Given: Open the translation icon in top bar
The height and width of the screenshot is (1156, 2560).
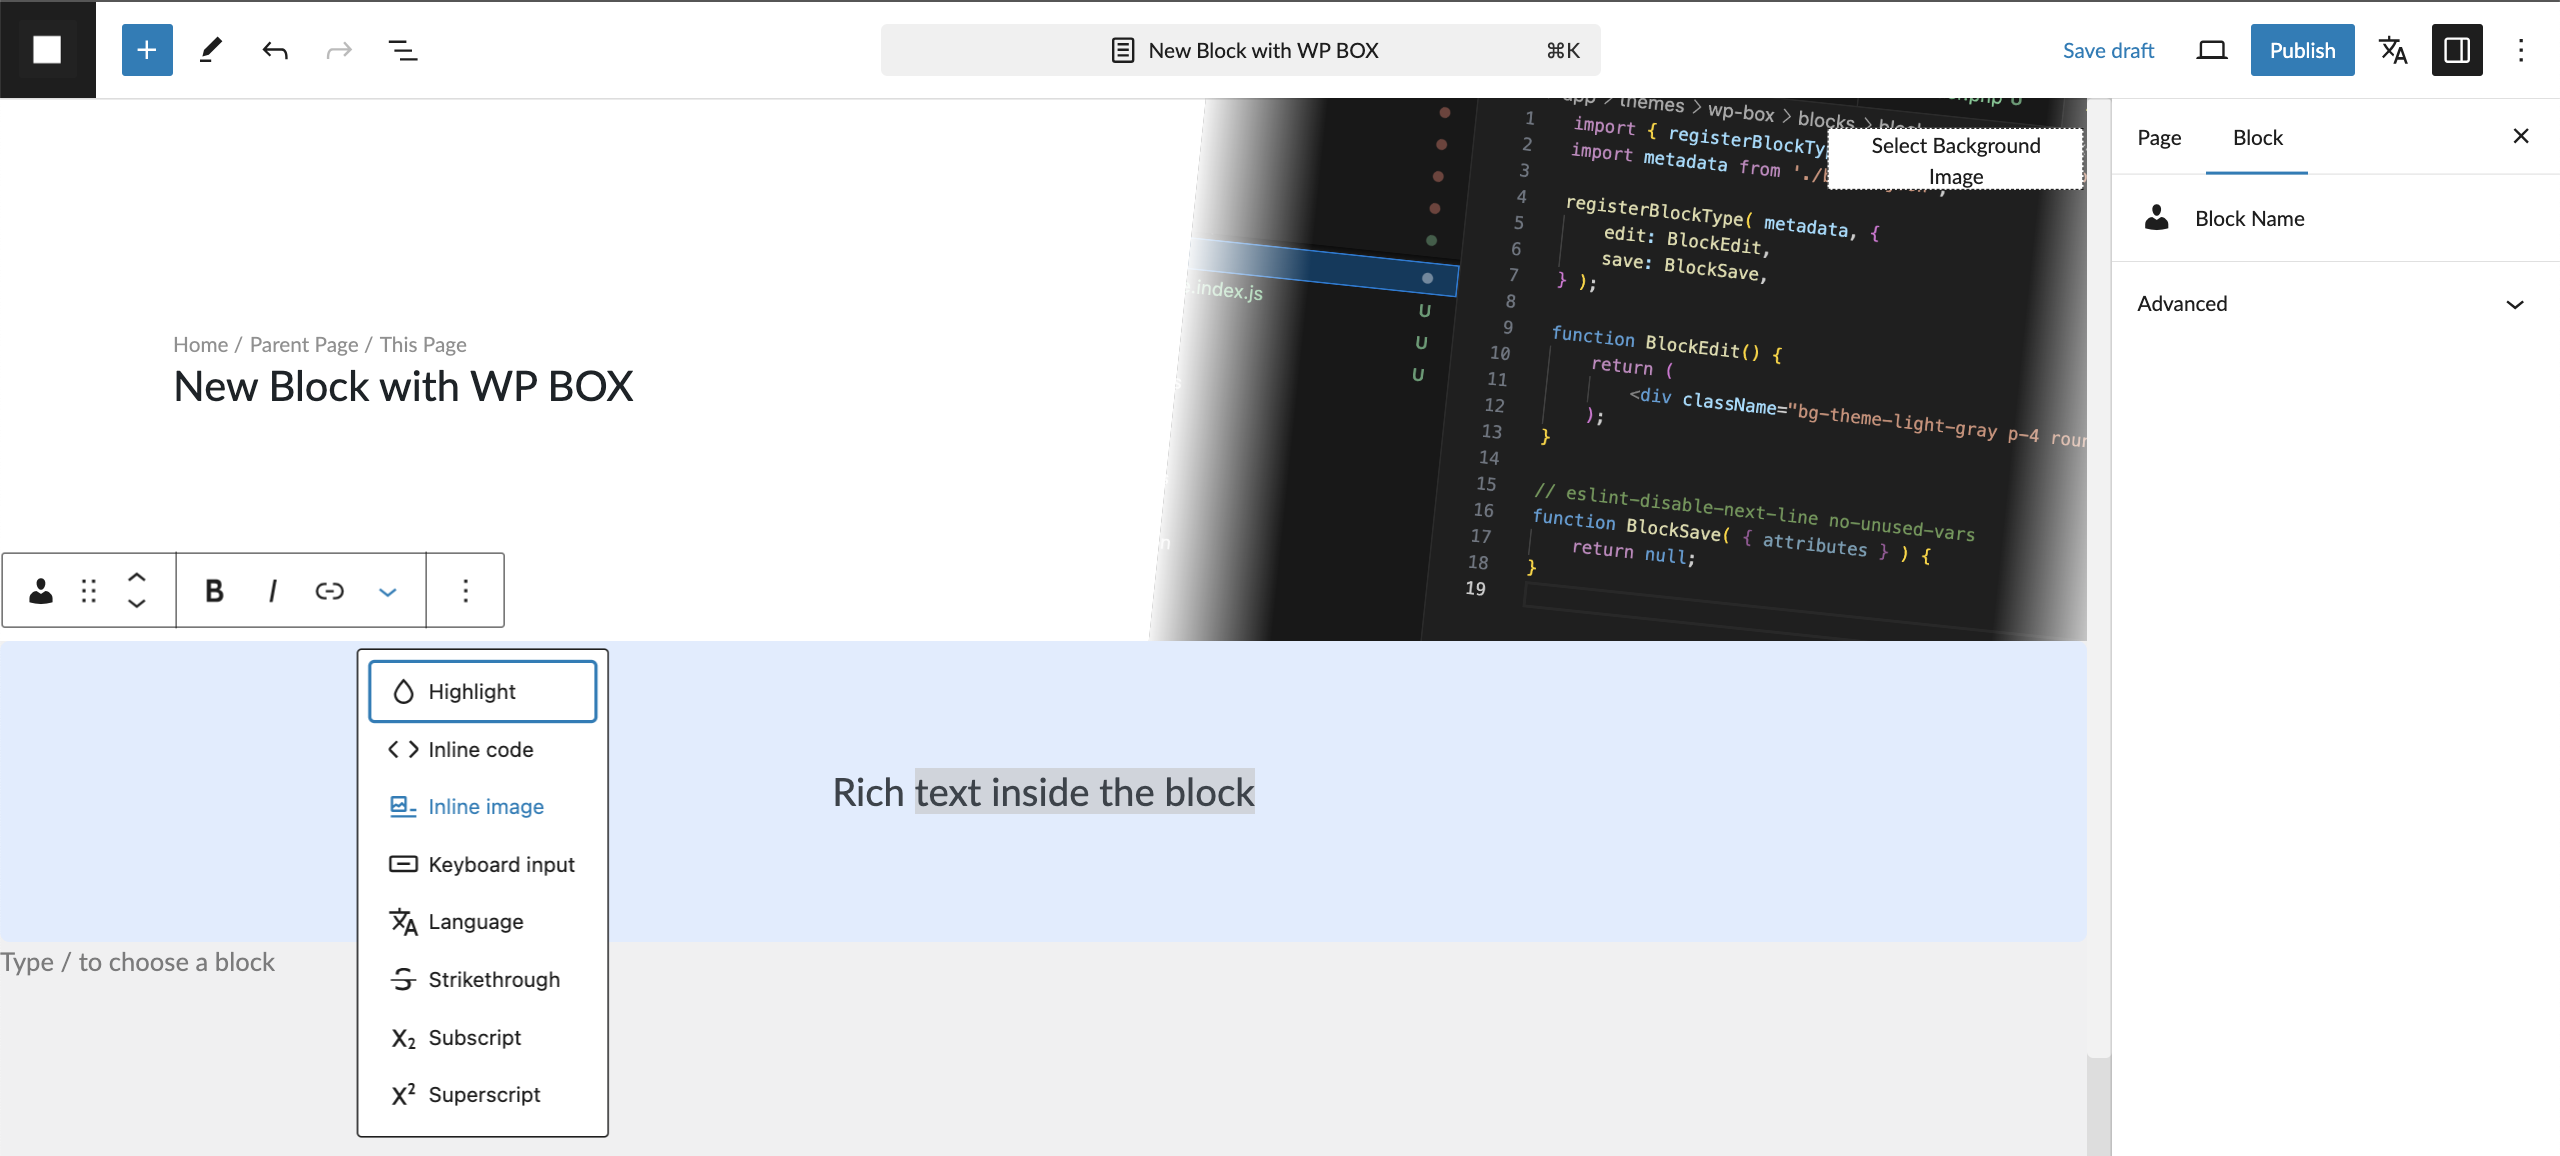Looking at the screenshot, I should (x=2393, y=50).
